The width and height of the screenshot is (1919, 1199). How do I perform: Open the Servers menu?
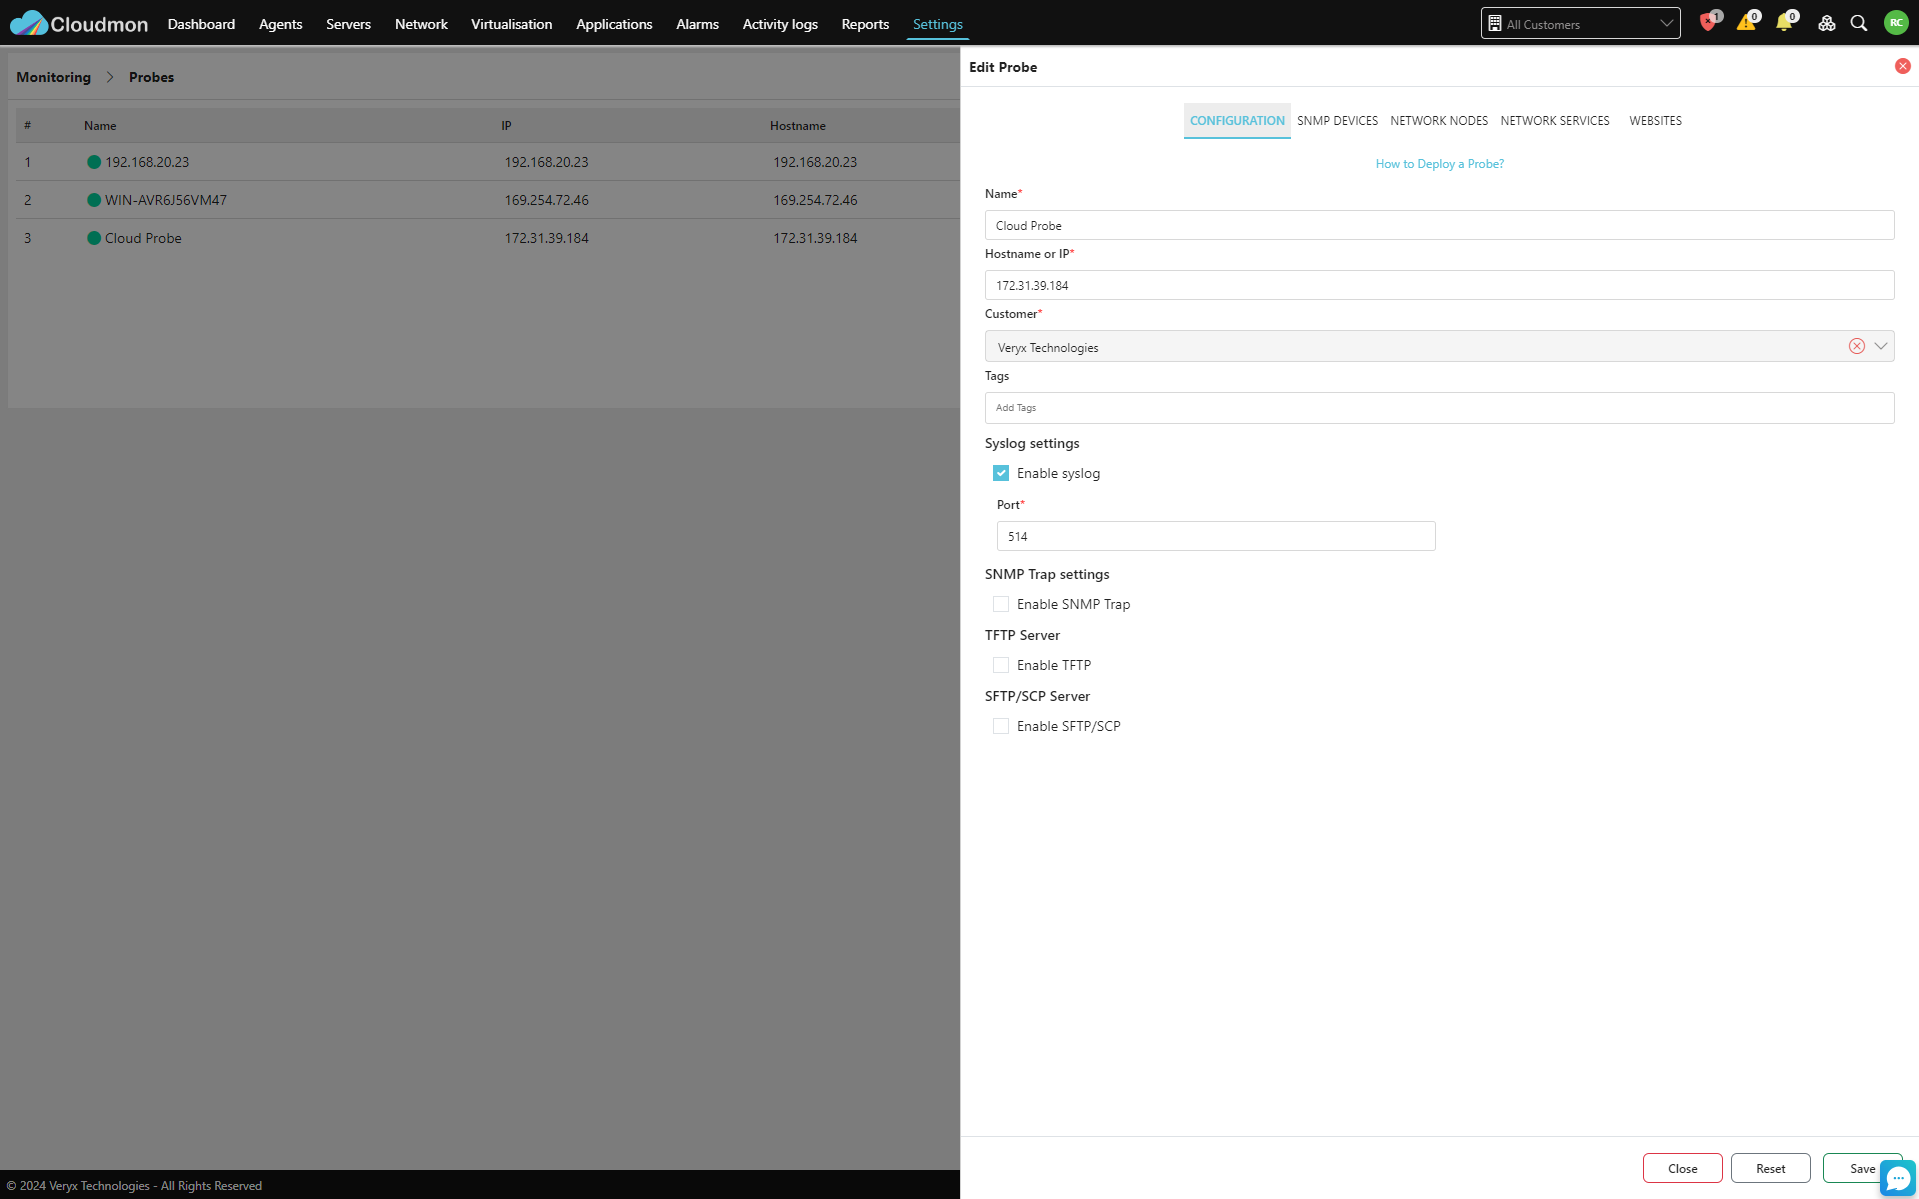tap(348, 24)
